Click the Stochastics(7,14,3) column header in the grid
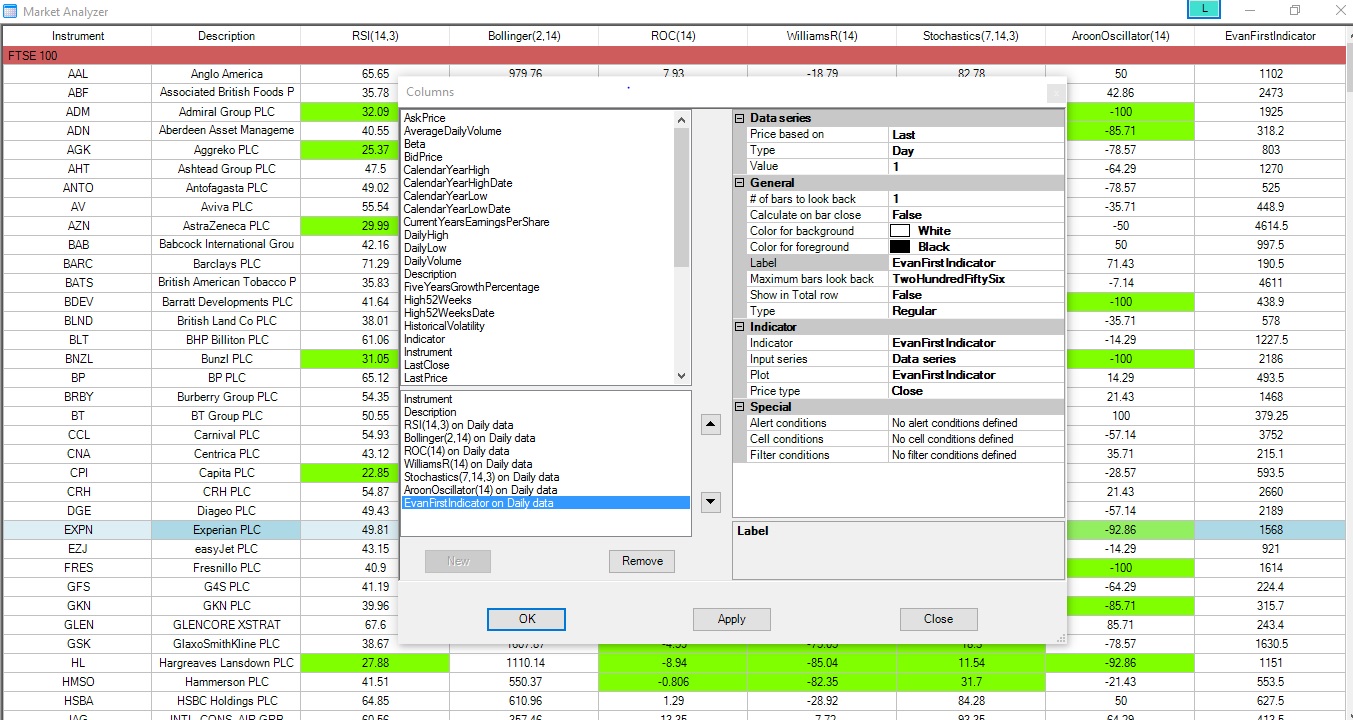Viewport: 1353px width, 720px height. pos(971,36)
